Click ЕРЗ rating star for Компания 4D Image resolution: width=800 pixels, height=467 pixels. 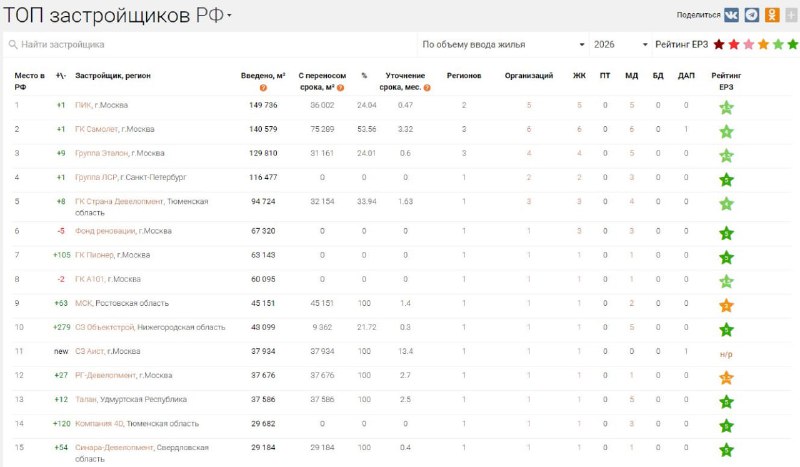click(x=726, y=426)
